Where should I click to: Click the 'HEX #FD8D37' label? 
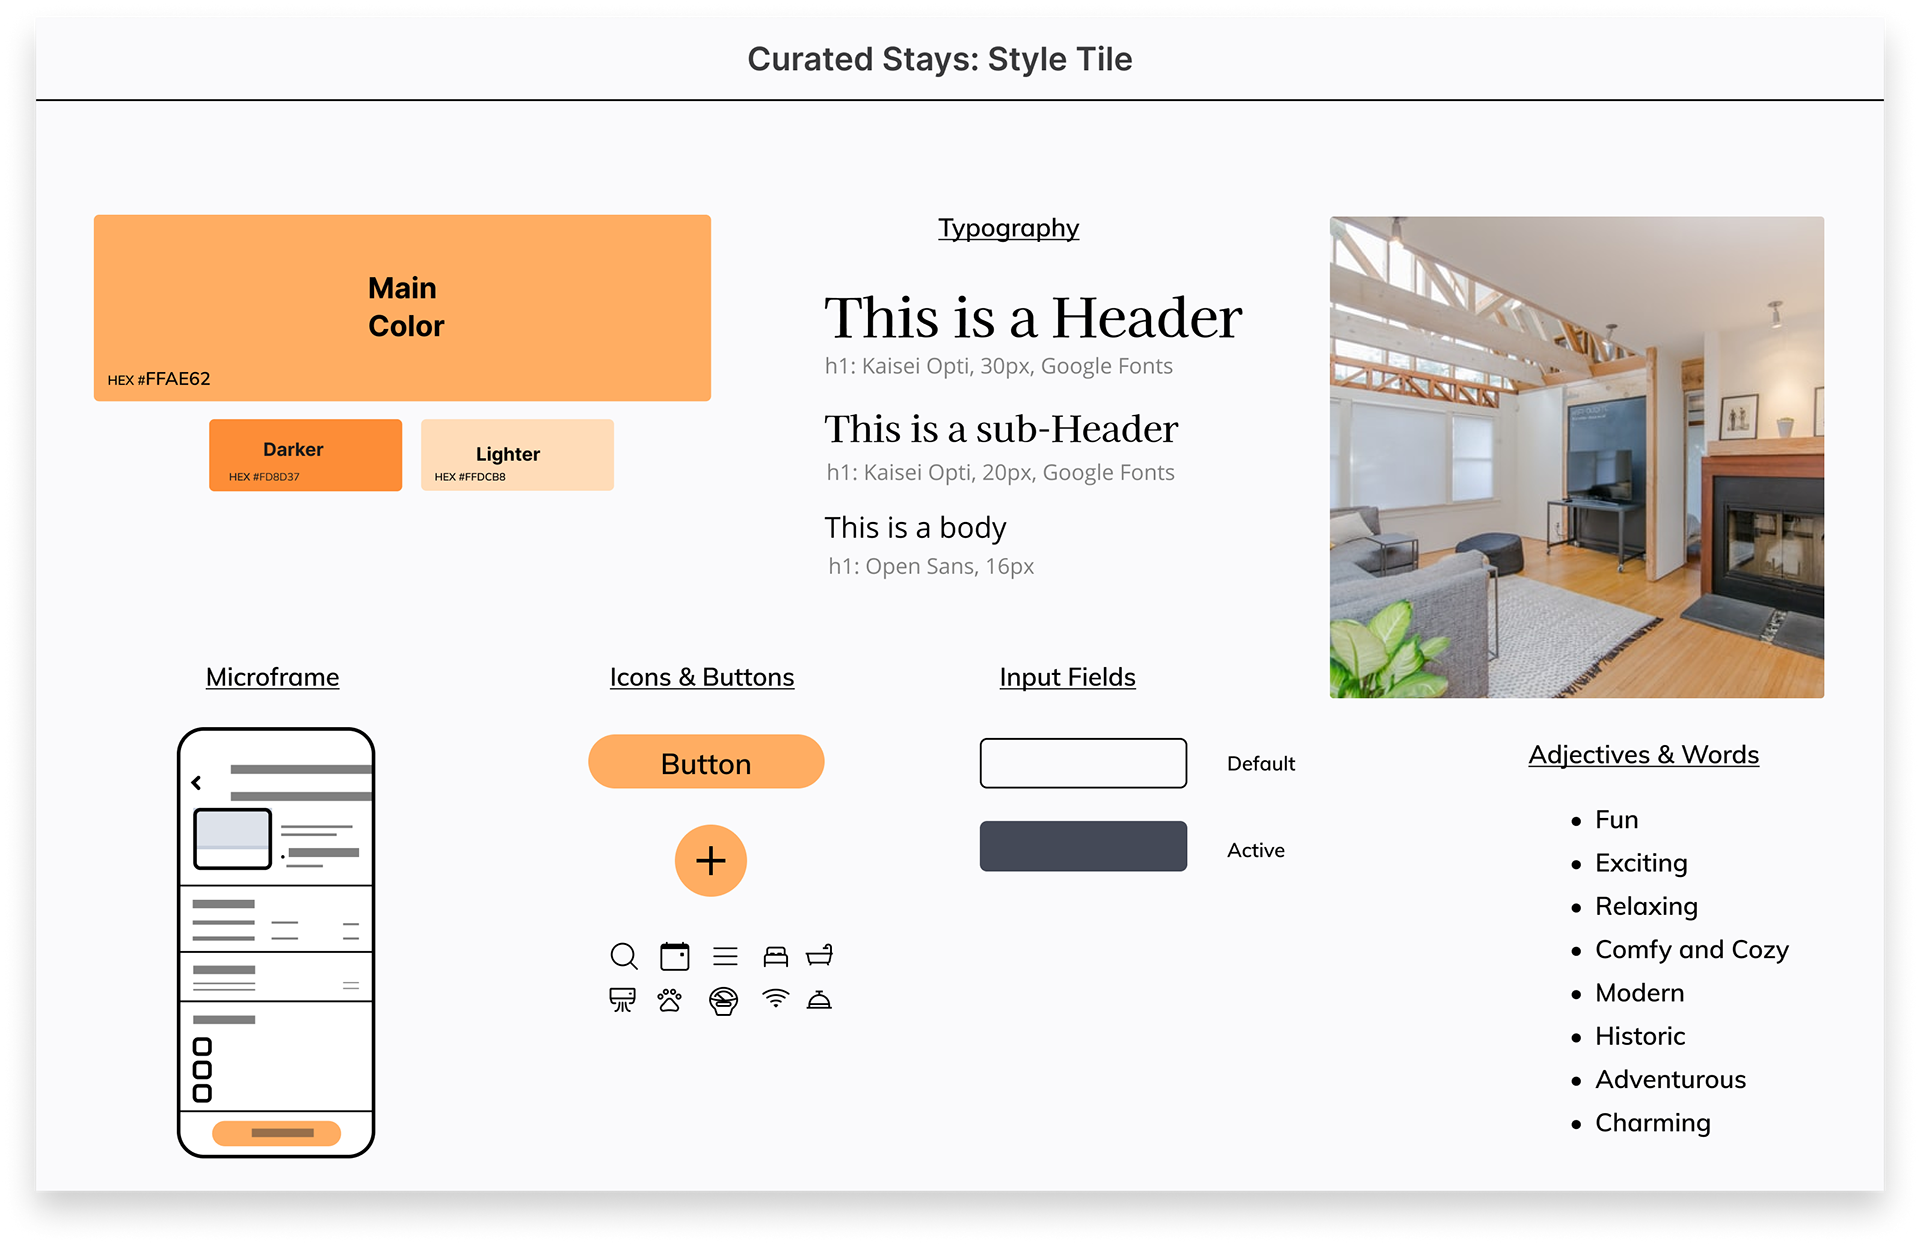(x=264, y=477)
